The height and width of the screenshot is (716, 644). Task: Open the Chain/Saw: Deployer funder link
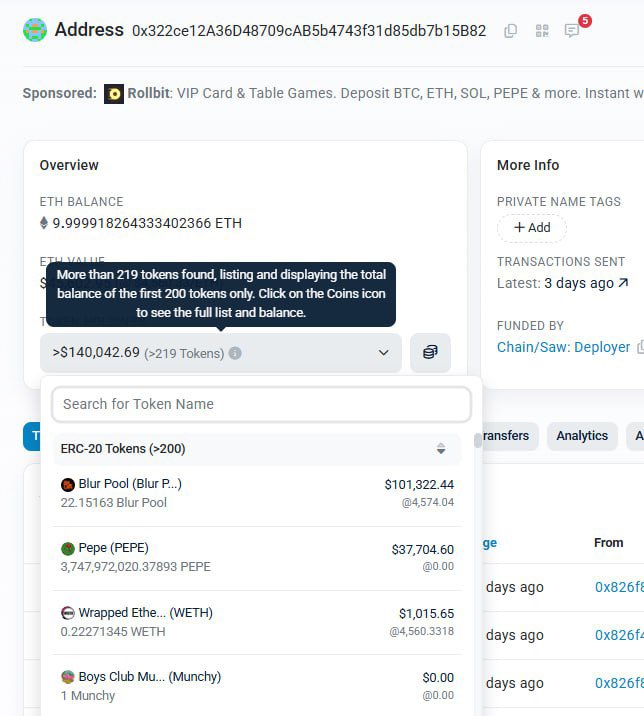pyautogui.click(x=563, y=347)
